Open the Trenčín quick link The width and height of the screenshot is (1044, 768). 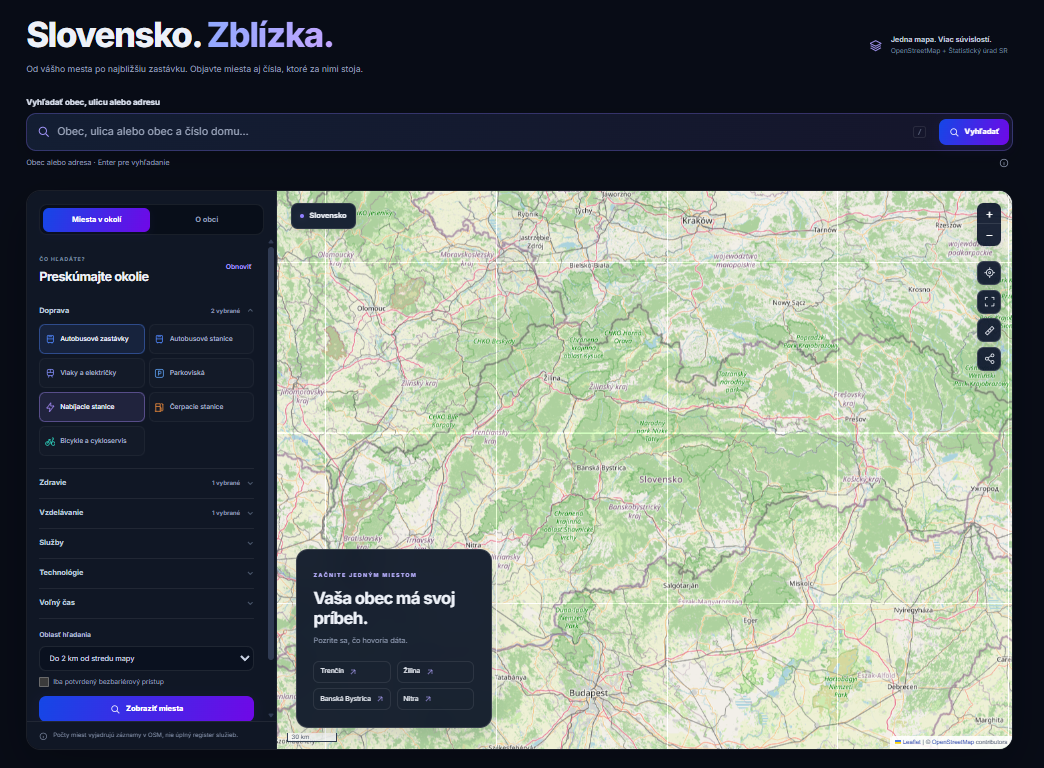pyautogui.click(x=352, y=671)
